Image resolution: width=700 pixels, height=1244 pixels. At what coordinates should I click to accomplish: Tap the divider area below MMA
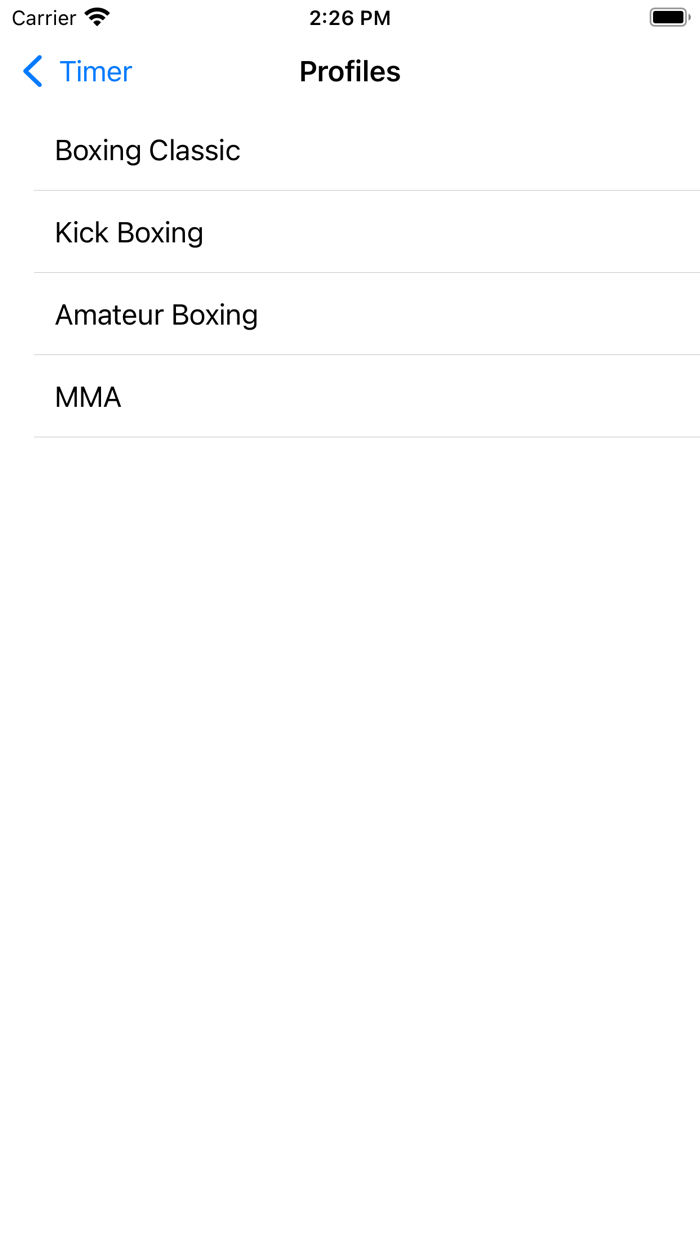pyautogui.click(x=350, y=437)
